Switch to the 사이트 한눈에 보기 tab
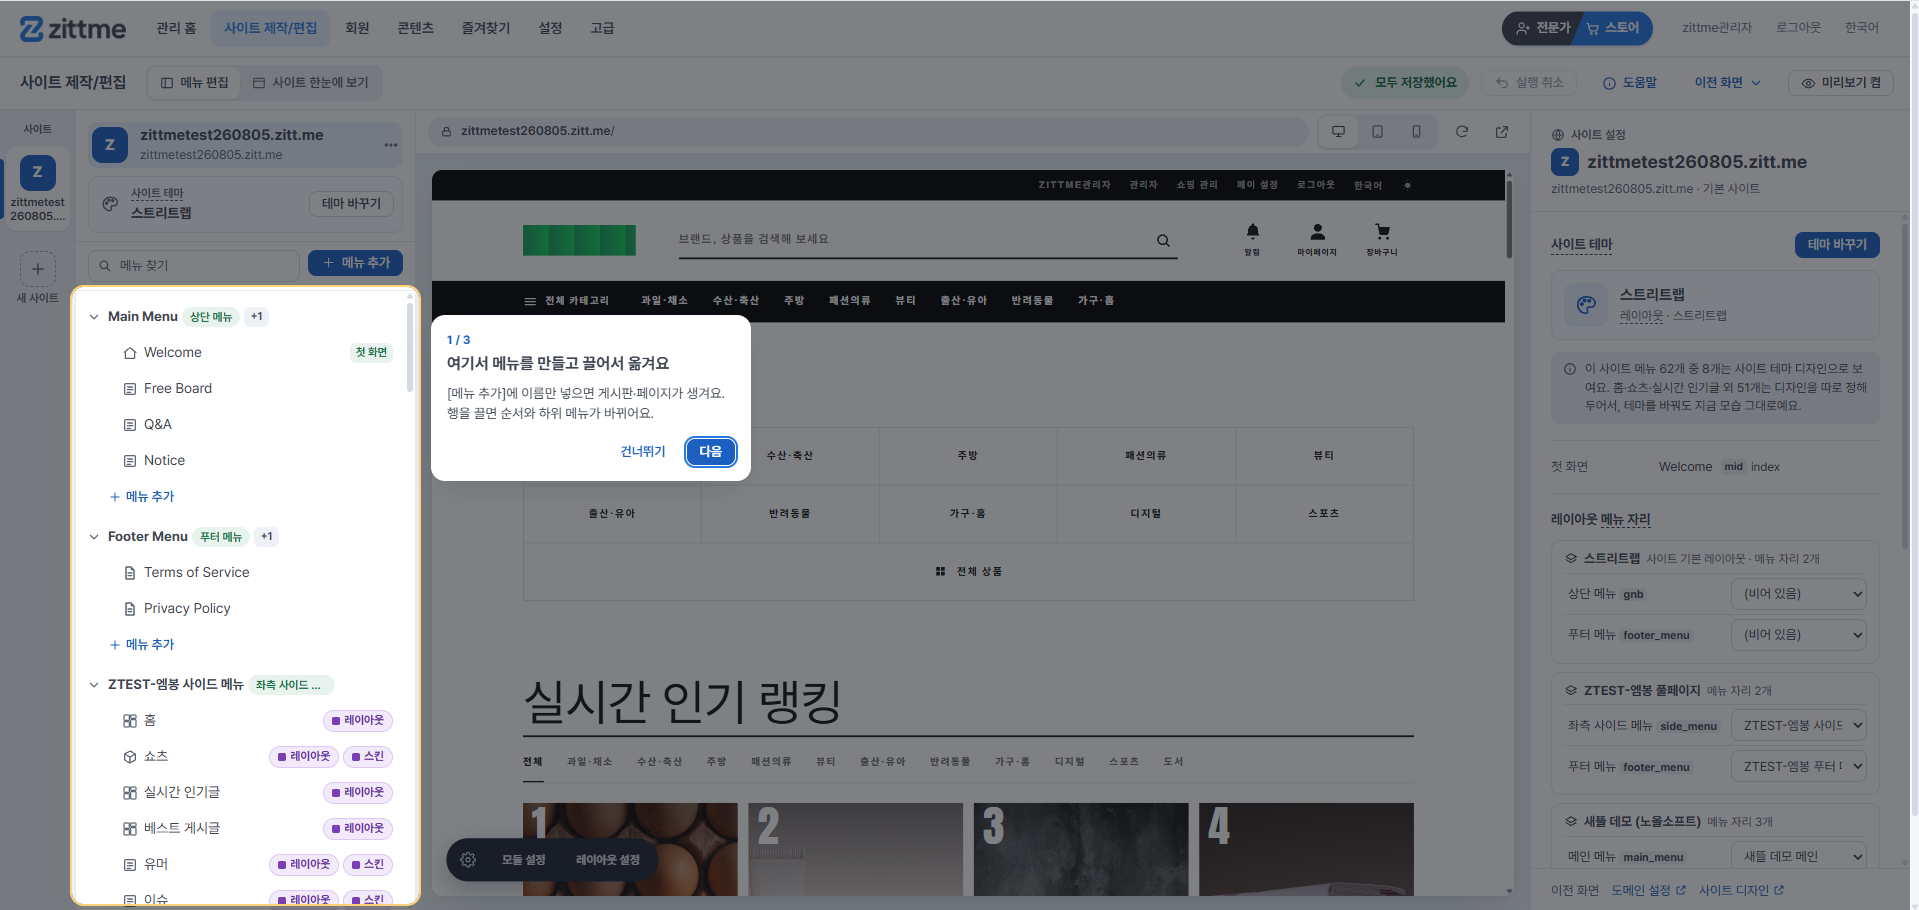This screenshot has height=910, width=1919. 311,83
